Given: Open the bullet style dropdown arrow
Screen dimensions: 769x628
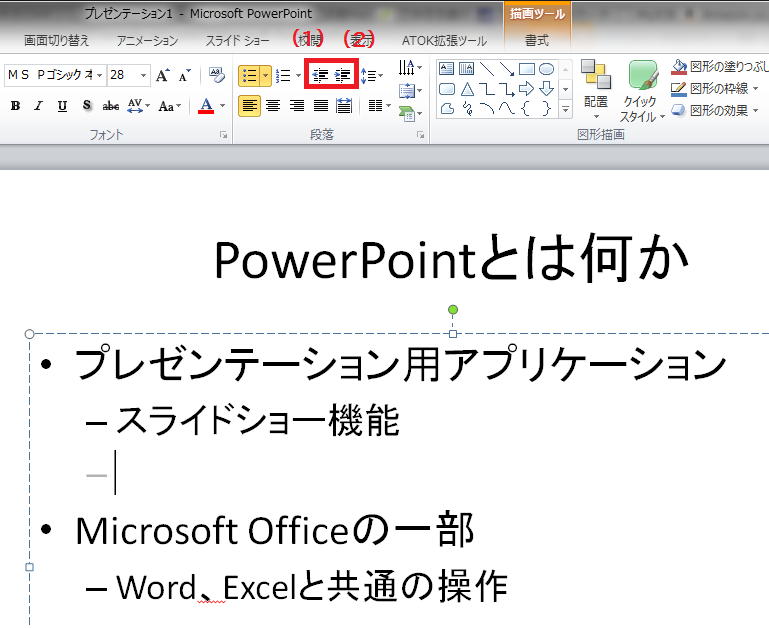Looking at the screenshot, I should (266, 76).
